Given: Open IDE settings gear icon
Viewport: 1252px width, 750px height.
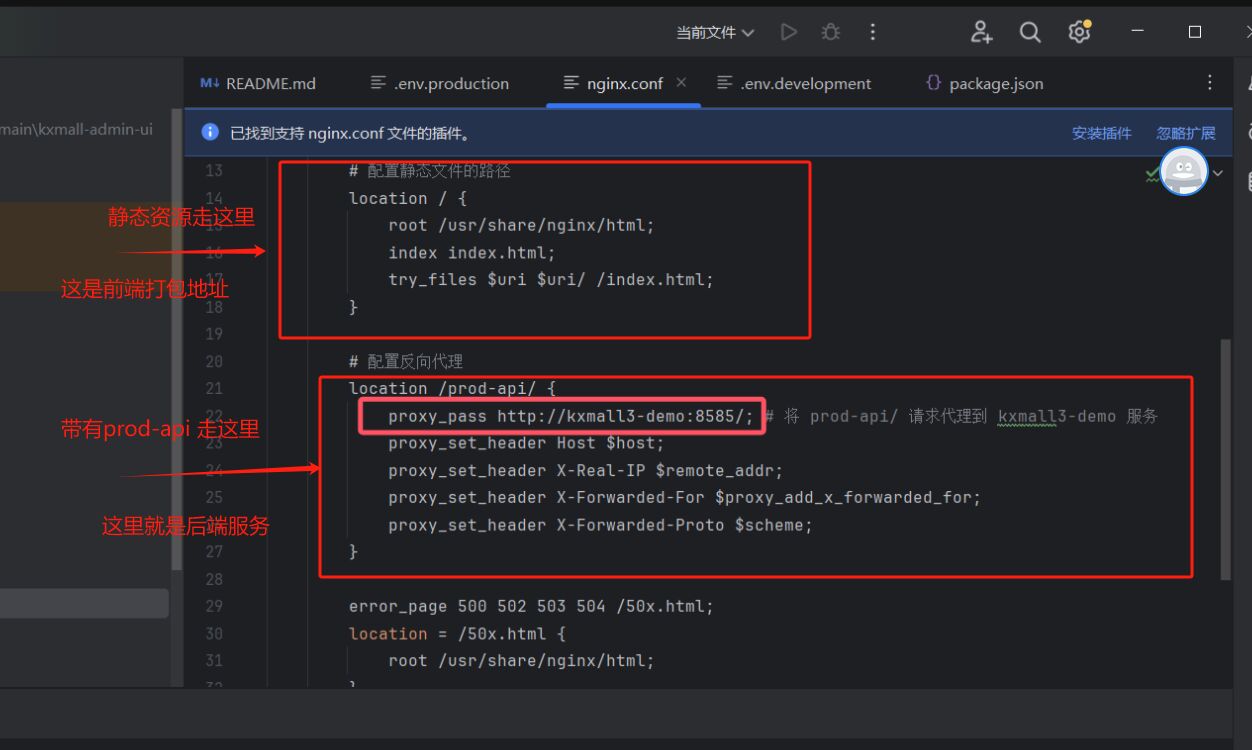Looking at the screenshot, I should tap(1079, 32).
